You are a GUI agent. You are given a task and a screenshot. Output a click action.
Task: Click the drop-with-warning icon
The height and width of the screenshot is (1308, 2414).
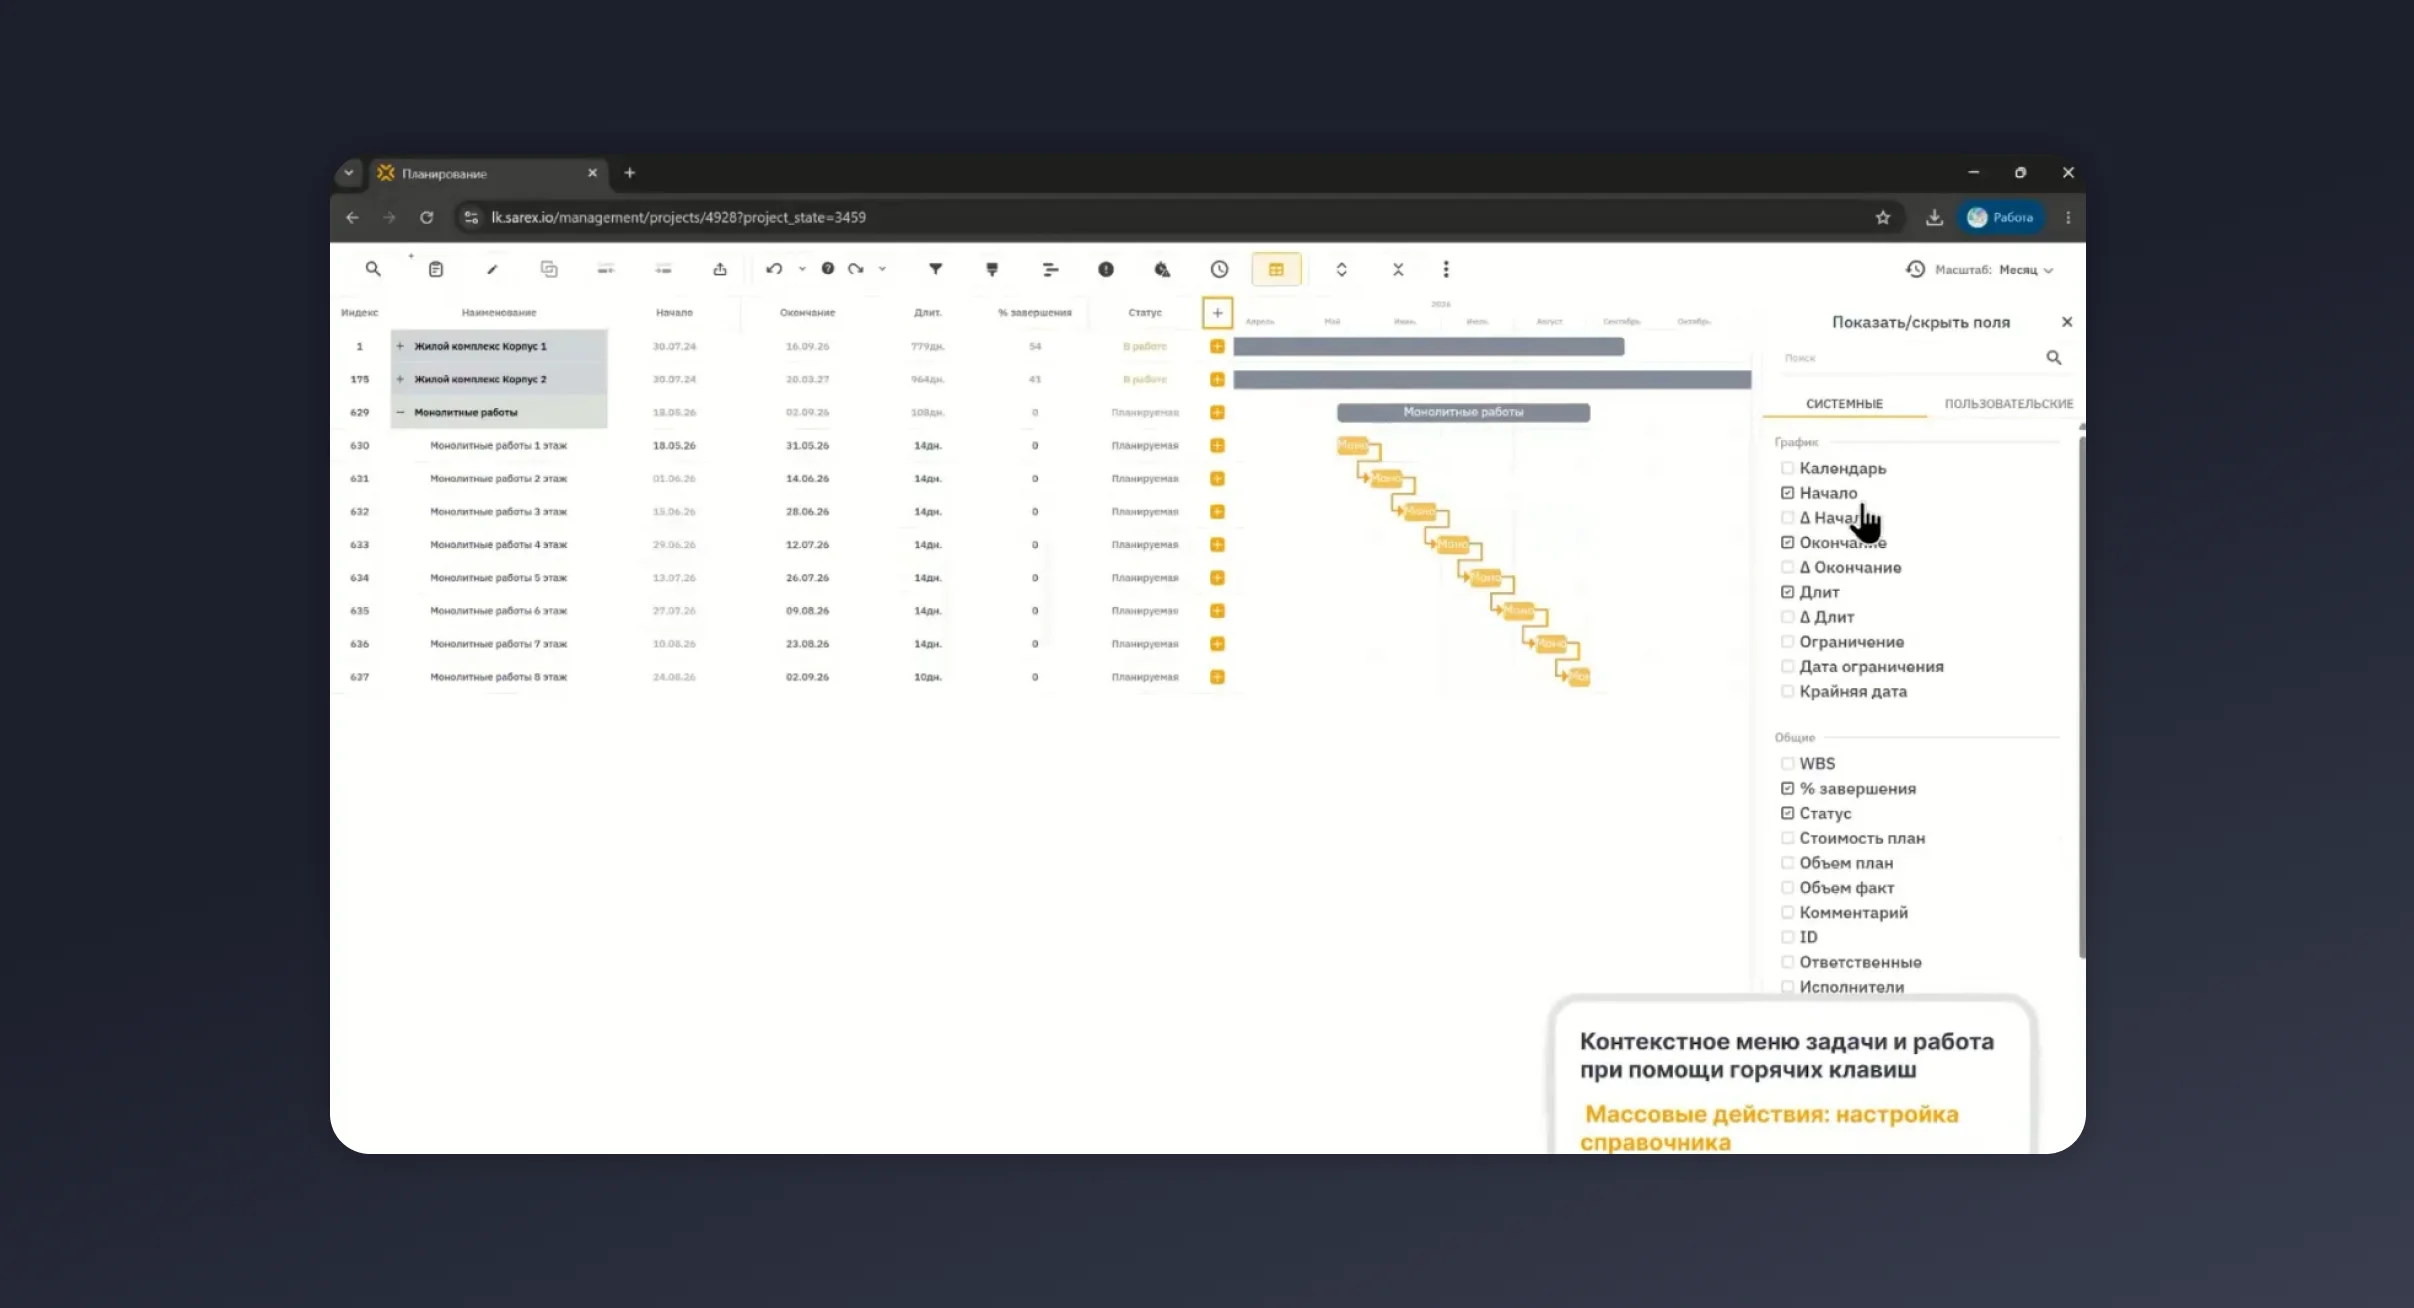[x=1162, y=269]
